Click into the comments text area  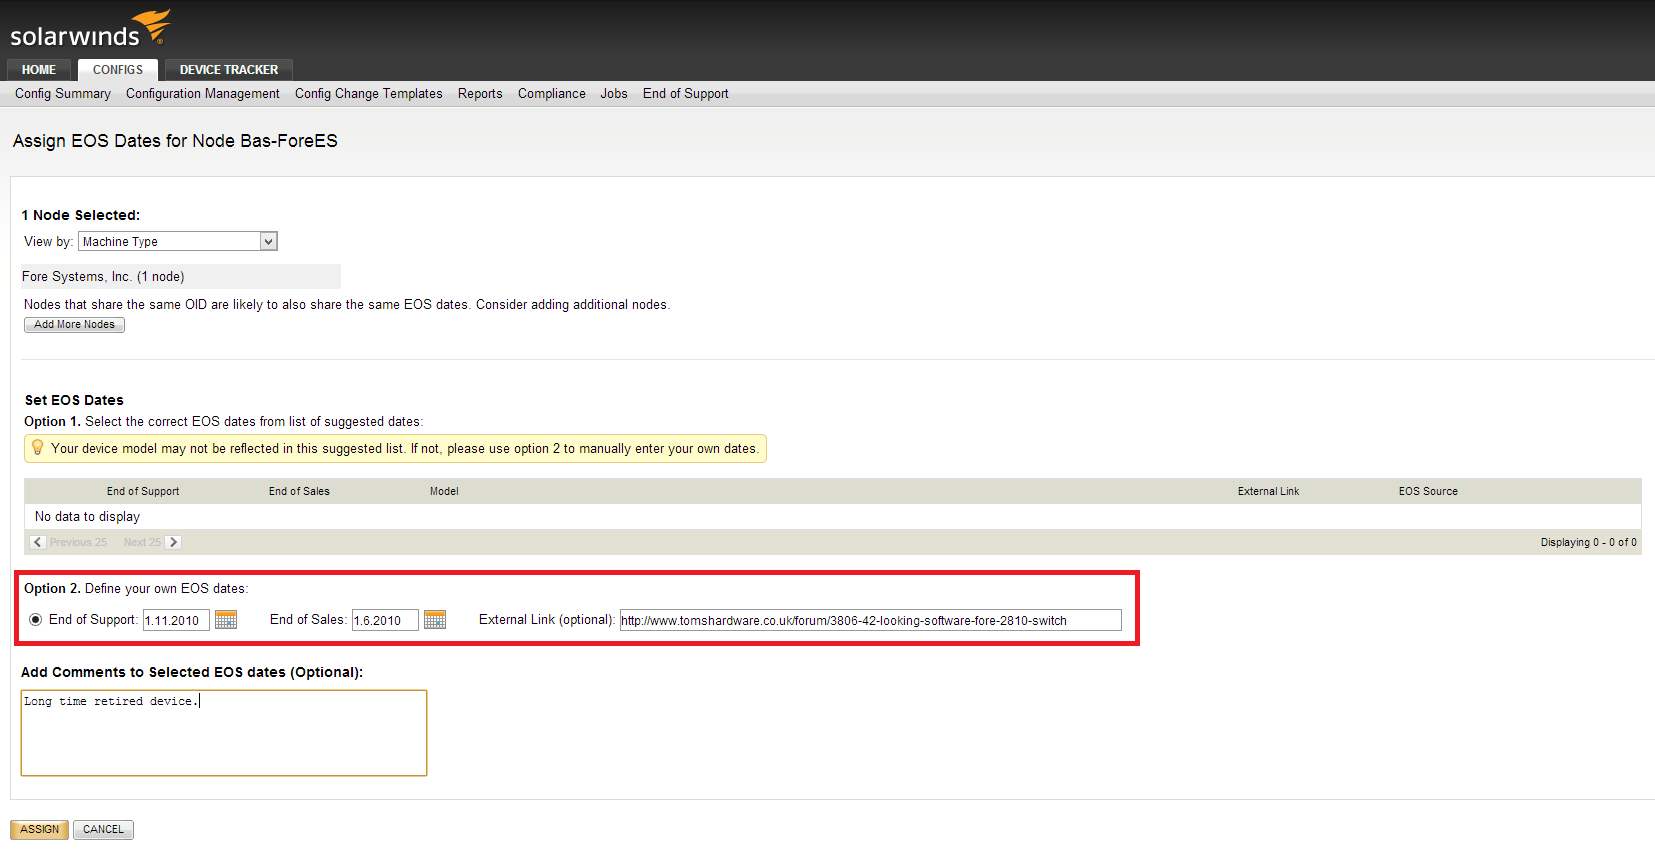[x=224, y=733]
